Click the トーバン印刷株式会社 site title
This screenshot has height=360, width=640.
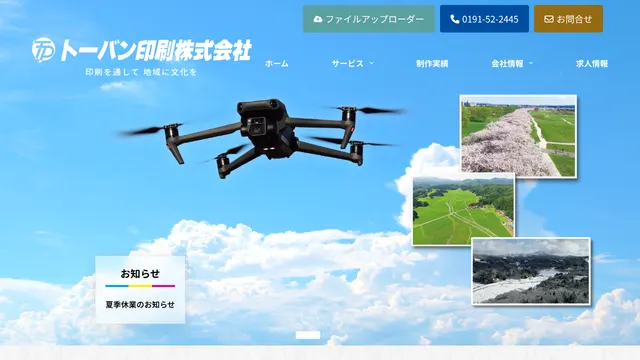point(156,50)
